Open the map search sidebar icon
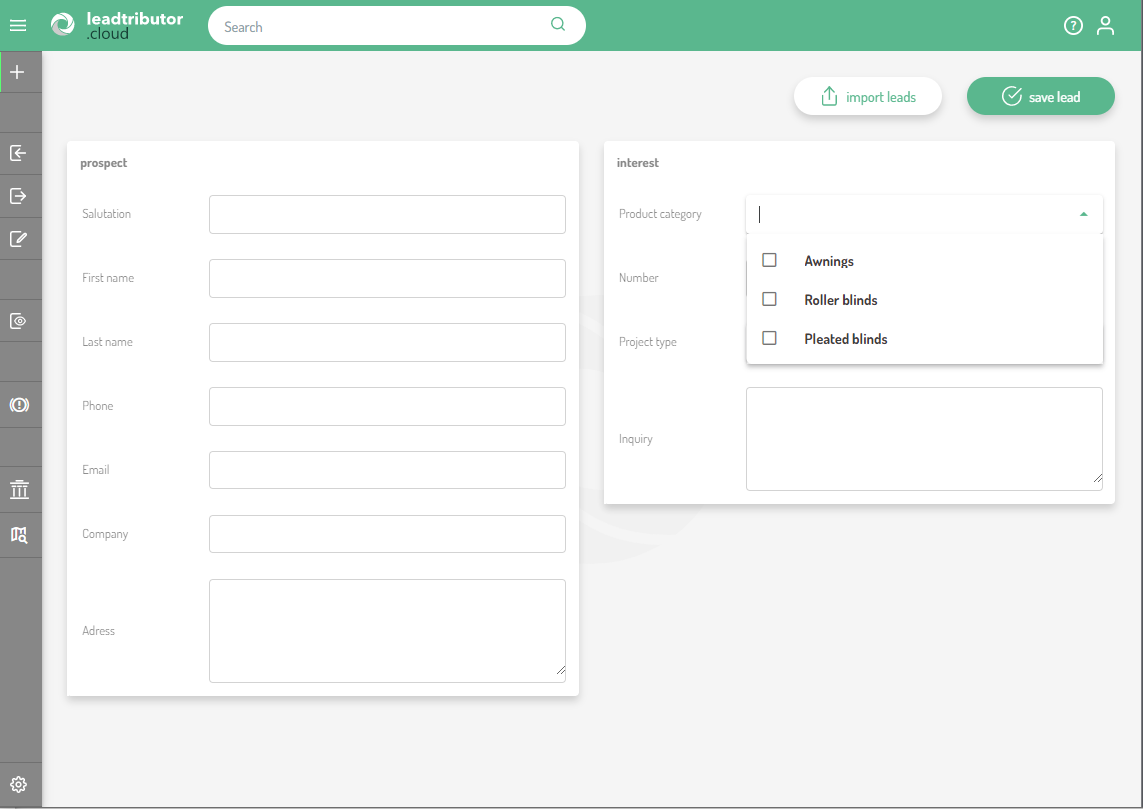 (x=18, y=535)
